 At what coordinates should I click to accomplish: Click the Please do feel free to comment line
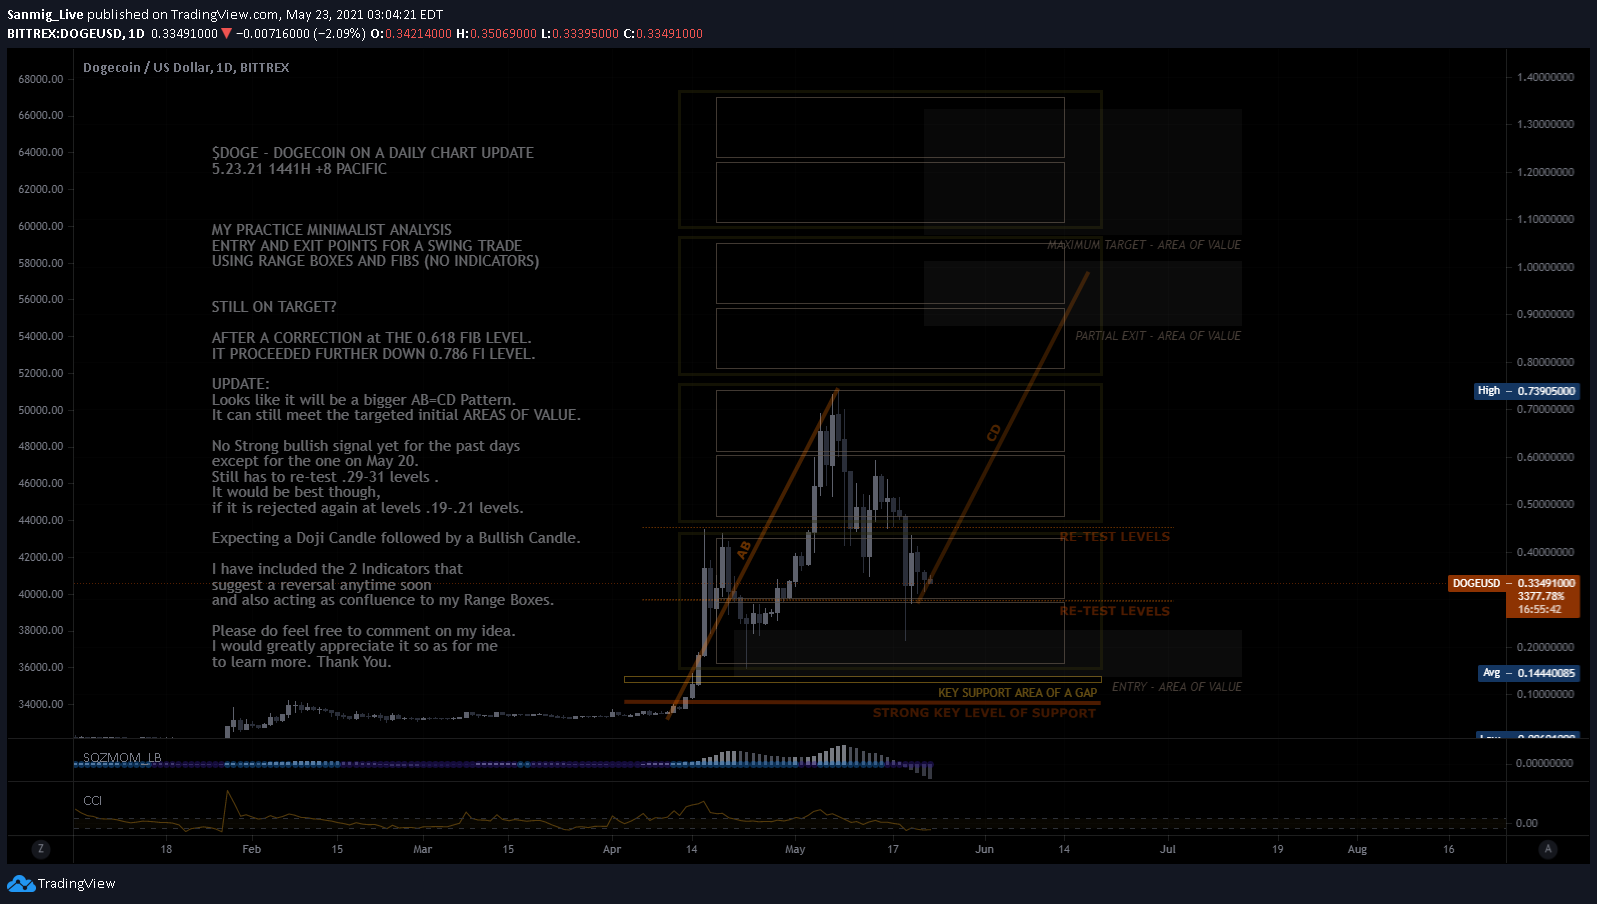[363, 631]
